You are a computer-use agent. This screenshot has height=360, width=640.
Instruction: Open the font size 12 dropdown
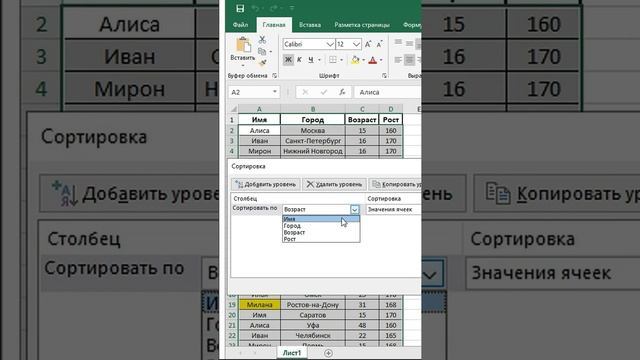pyautogui.click(x=356, y=44)
